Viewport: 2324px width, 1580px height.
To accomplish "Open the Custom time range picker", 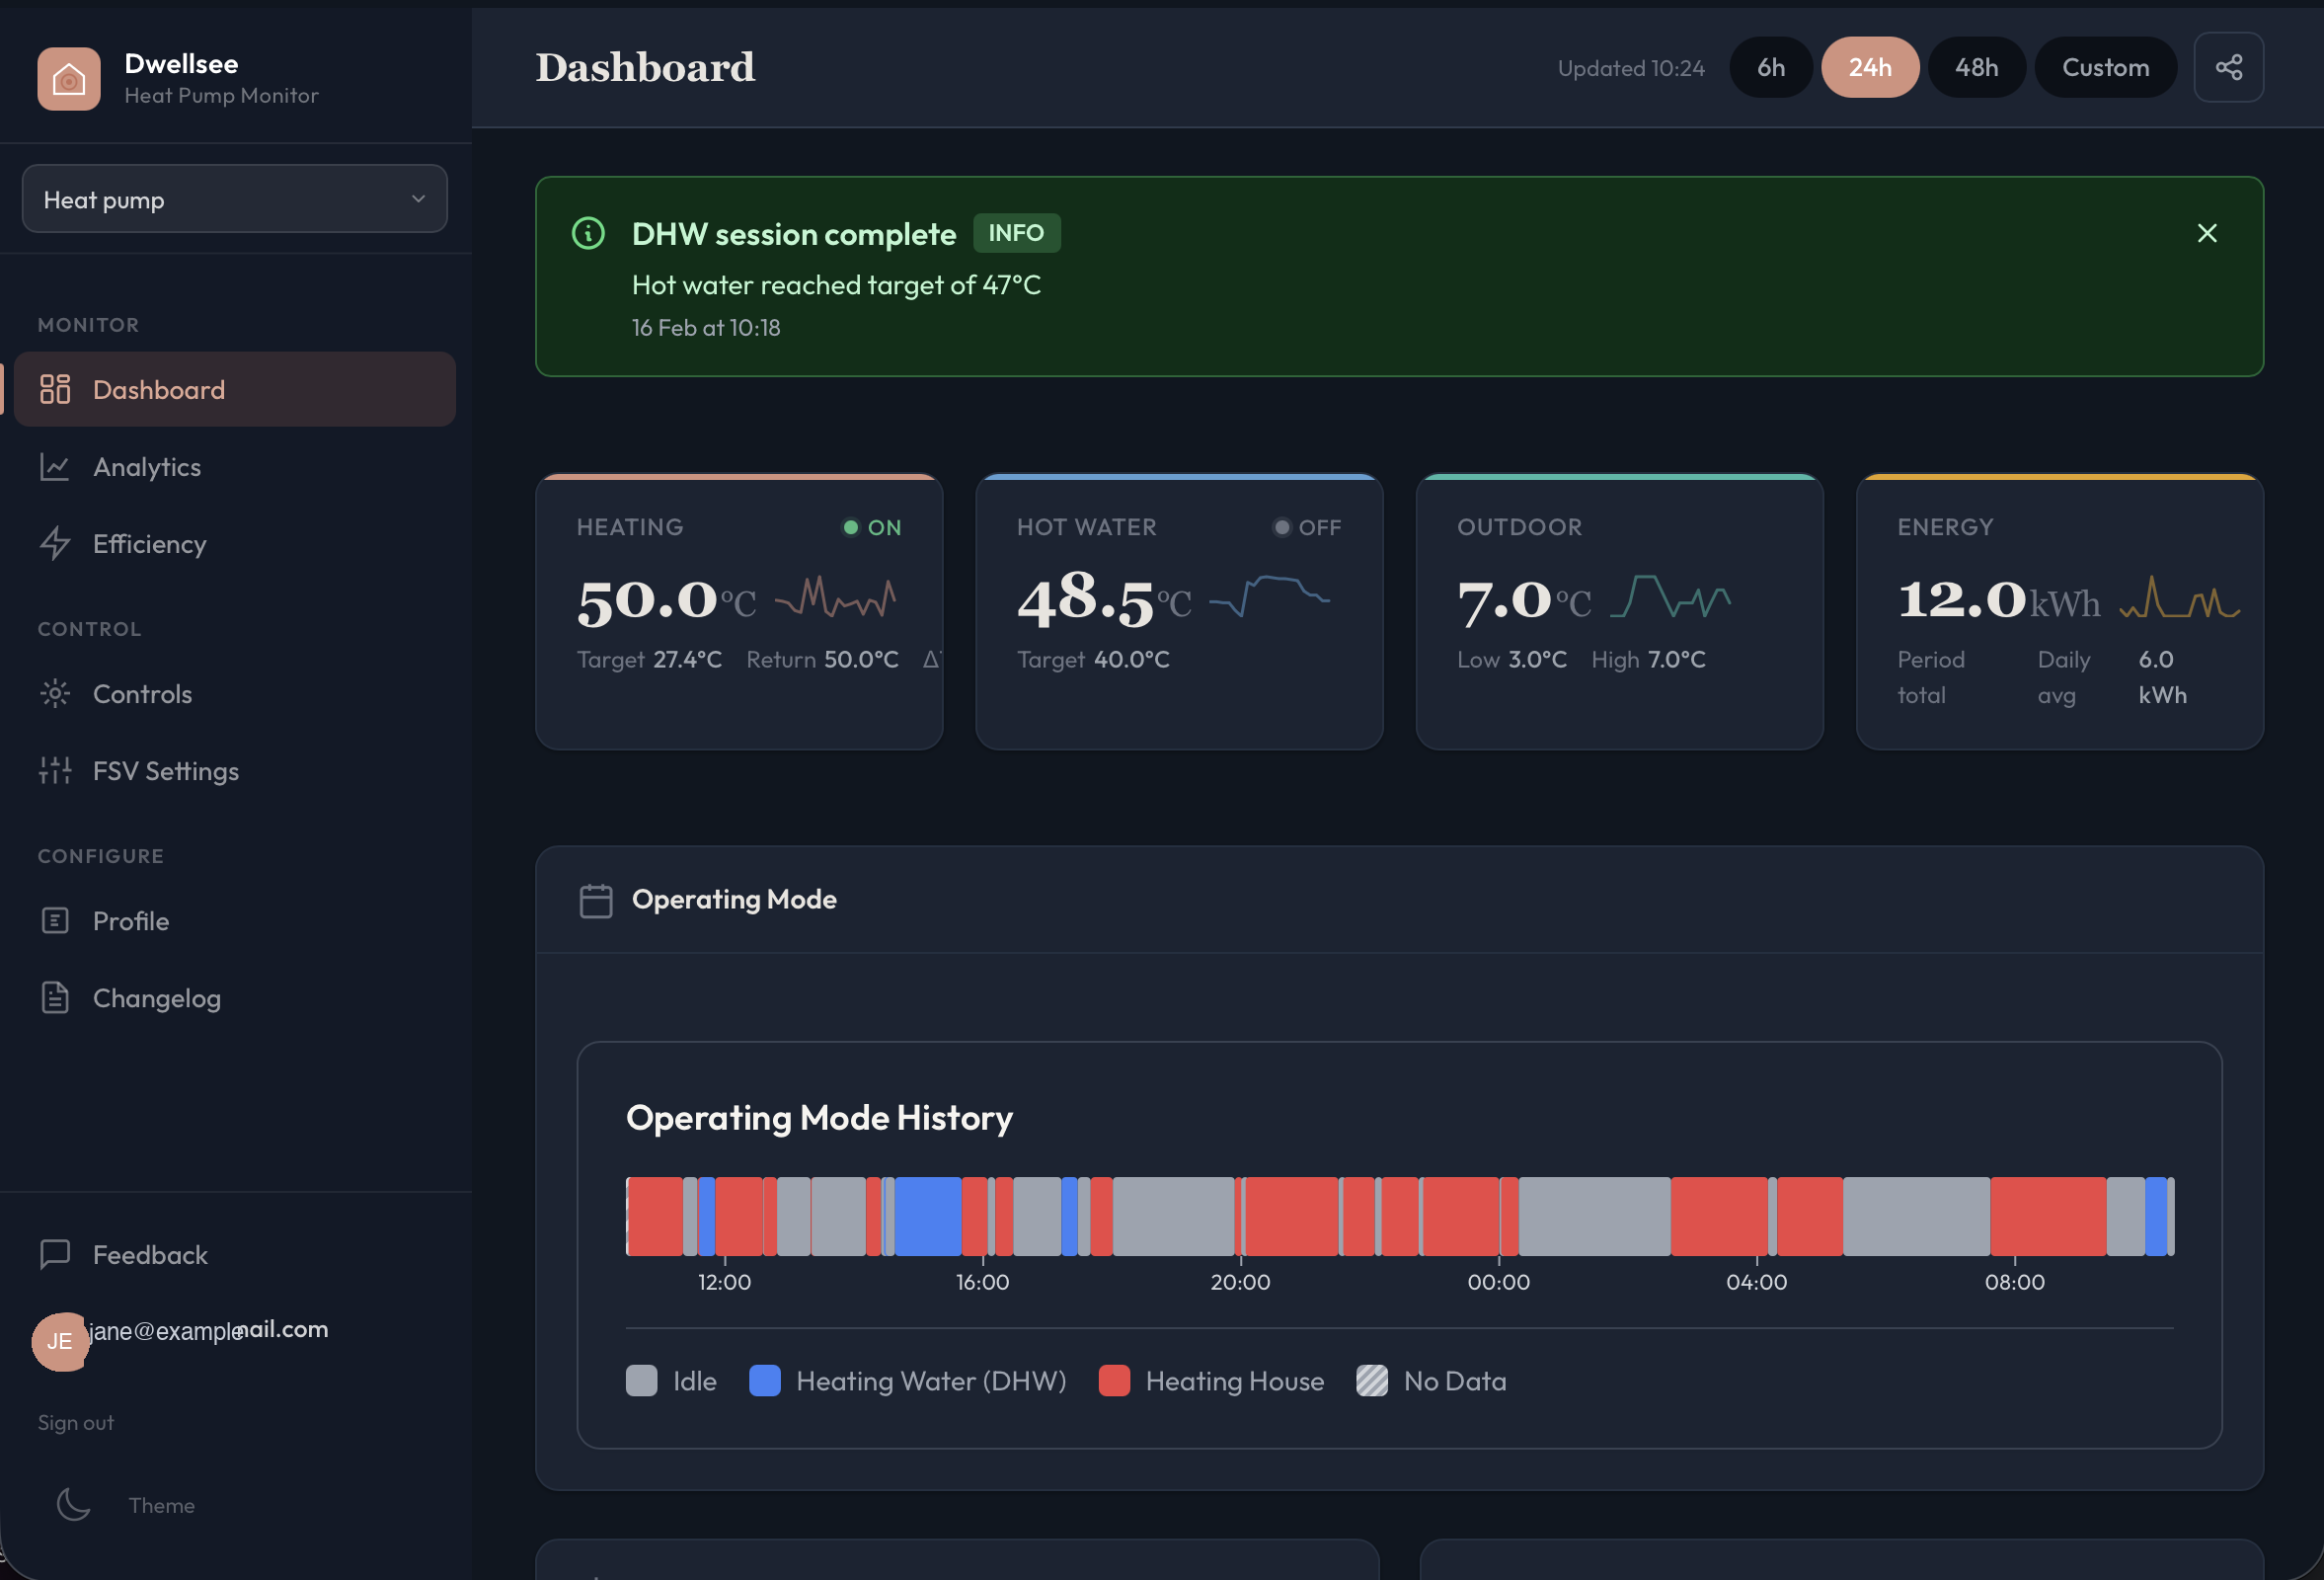I will pyautogui.click(x=2105, y=68).
